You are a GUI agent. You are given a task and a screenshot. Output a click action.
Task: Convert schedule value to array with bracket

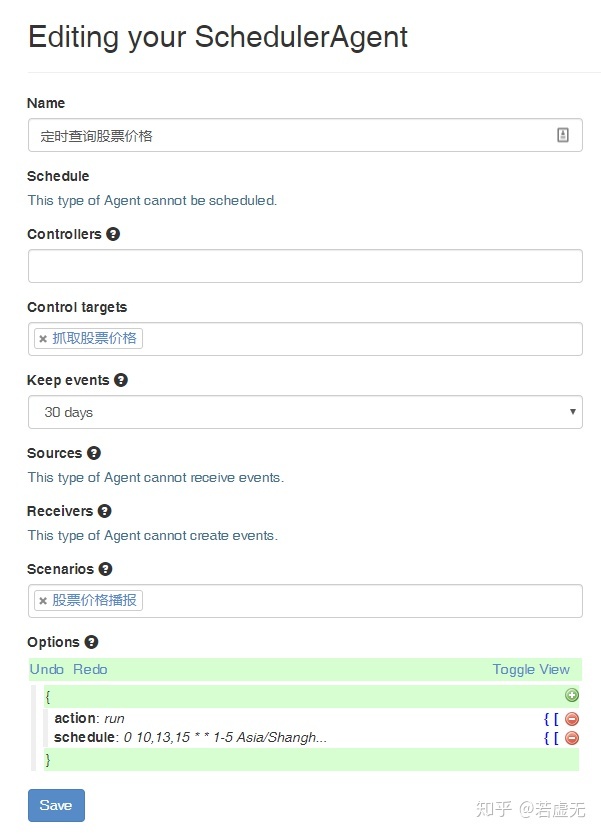point(556,738)
